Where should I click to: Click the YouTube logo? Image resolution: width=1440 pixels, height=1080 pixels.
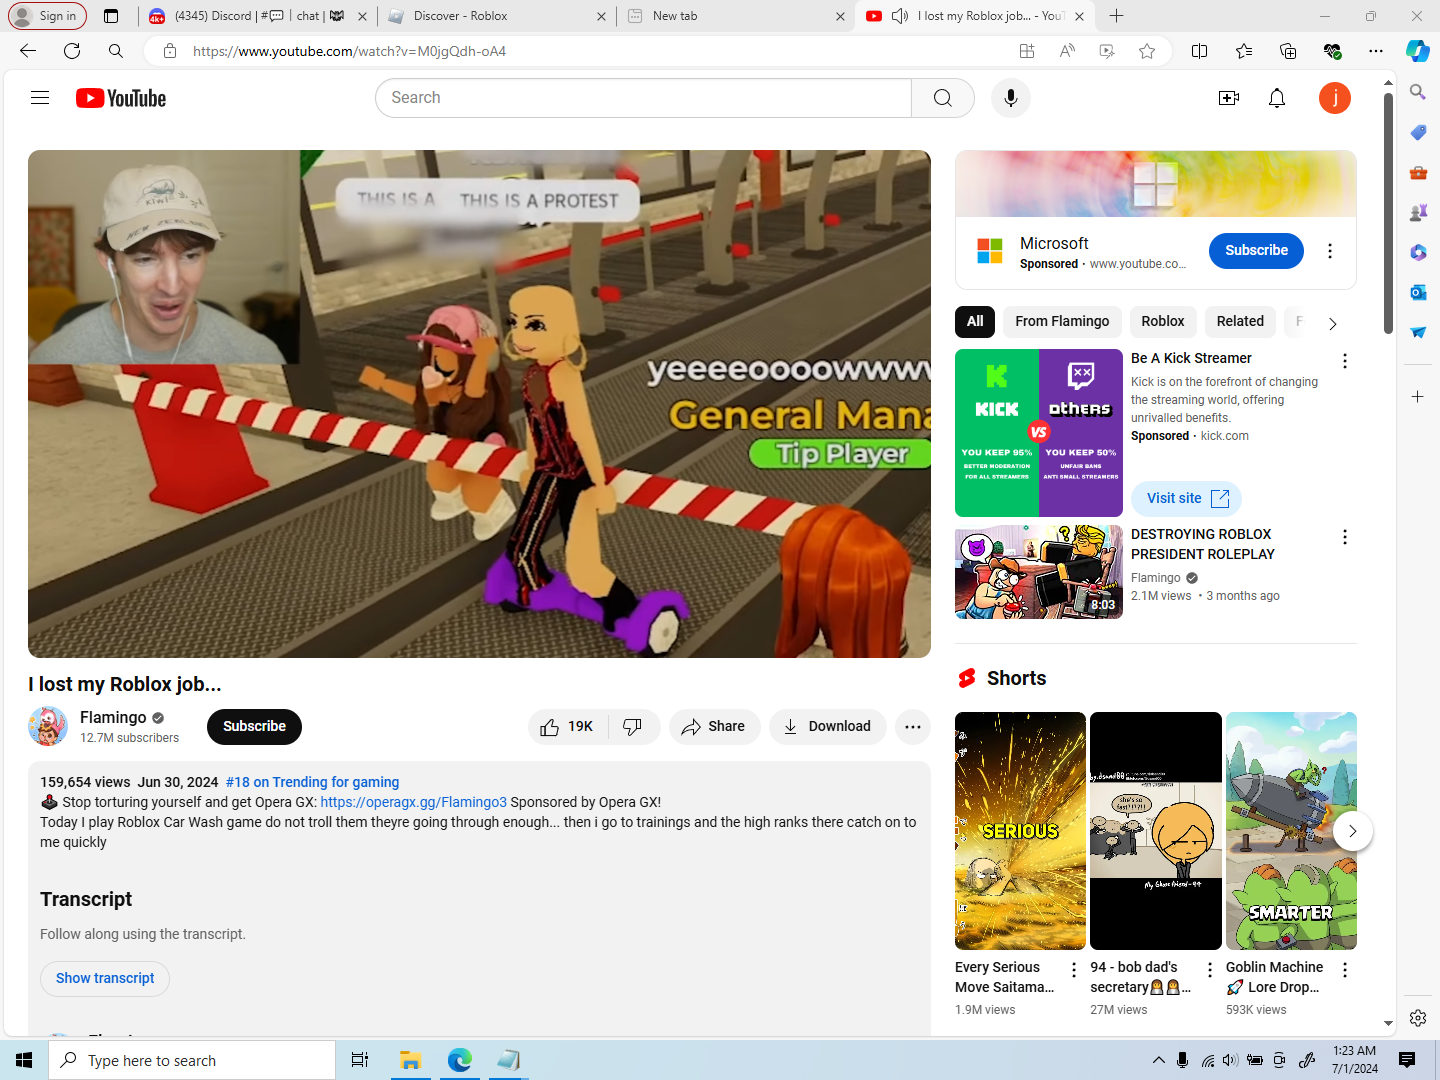[x=121, y=98]
